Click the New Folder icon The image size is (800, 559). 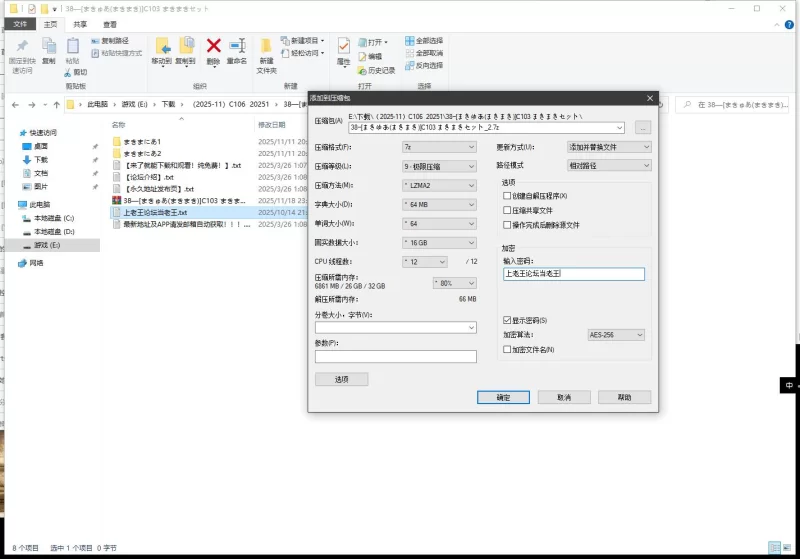click(266, 48)
